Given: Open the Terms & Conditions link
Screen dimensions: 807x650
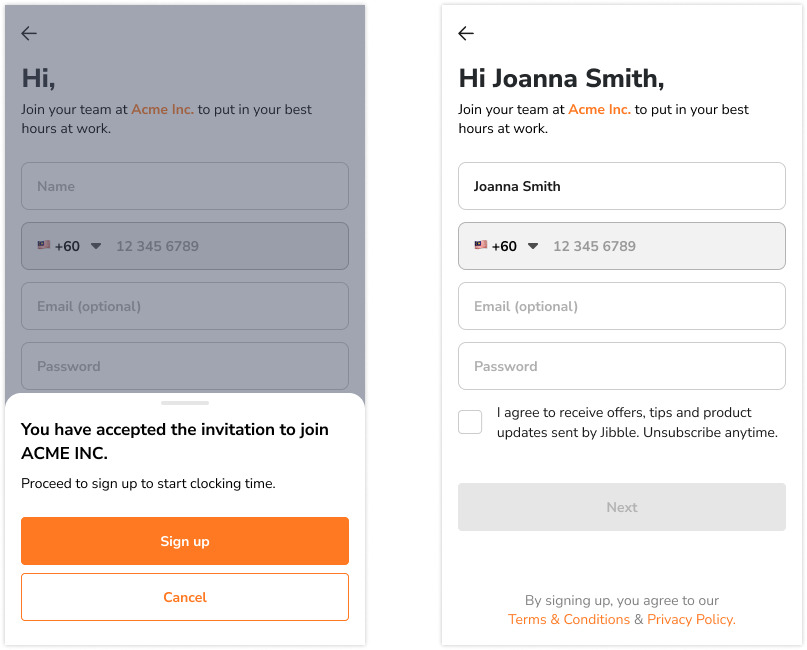Looking at the screenshot, I should 569,619.
